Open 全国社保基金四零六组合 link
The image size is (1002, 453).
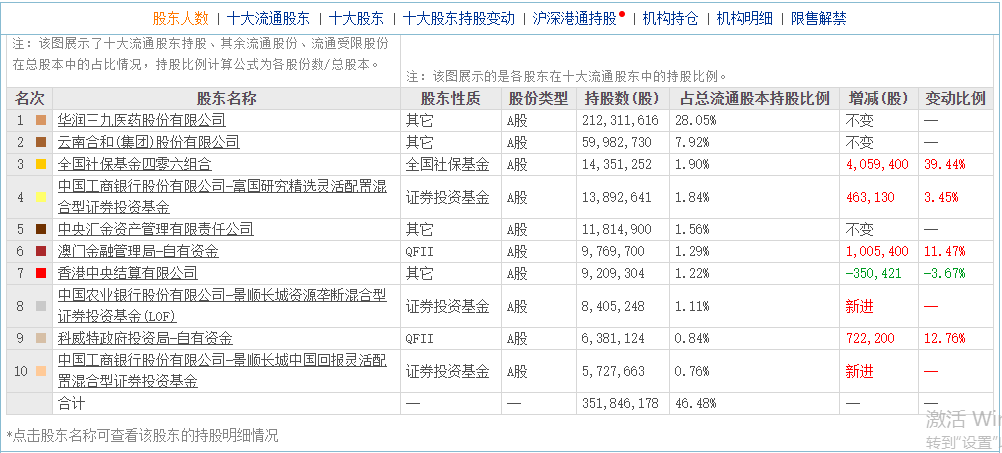(134, 164)
